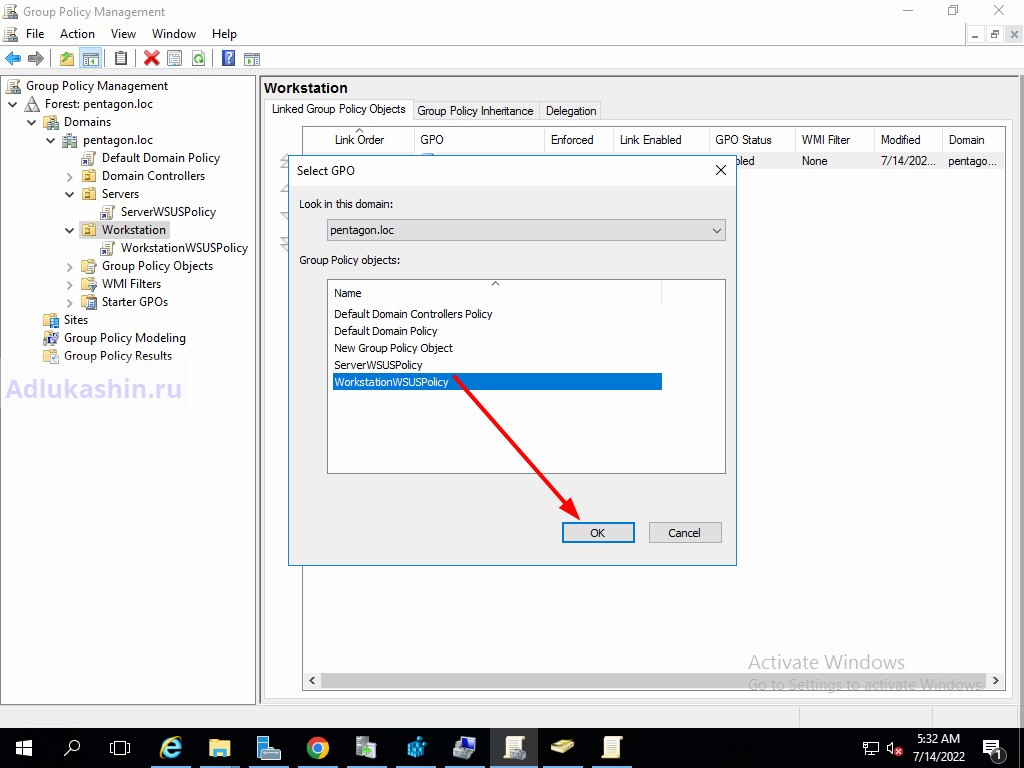Open Help via the blue question-mark icon

(x=228, y=58)
